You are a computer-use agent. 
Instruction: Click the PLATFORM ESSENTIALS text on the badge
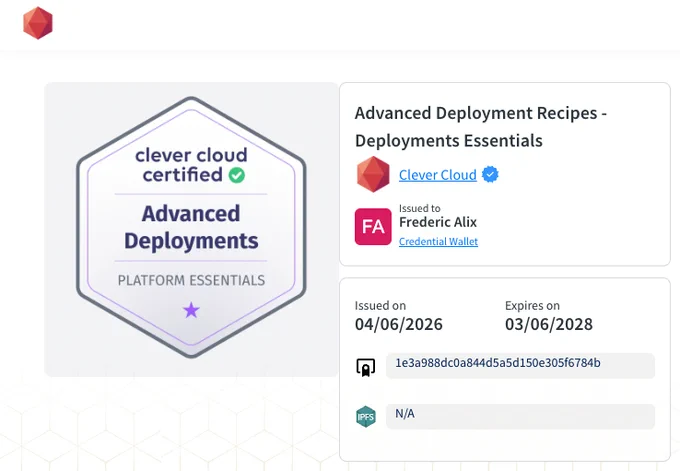point(191,280)
